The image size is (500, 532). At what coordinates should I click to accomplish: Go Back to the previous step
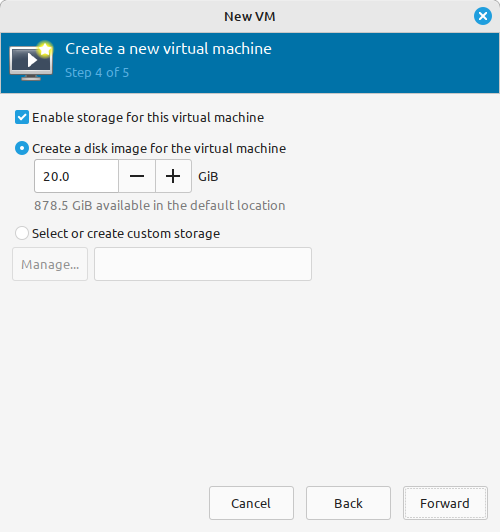click(x=348, y=503)
